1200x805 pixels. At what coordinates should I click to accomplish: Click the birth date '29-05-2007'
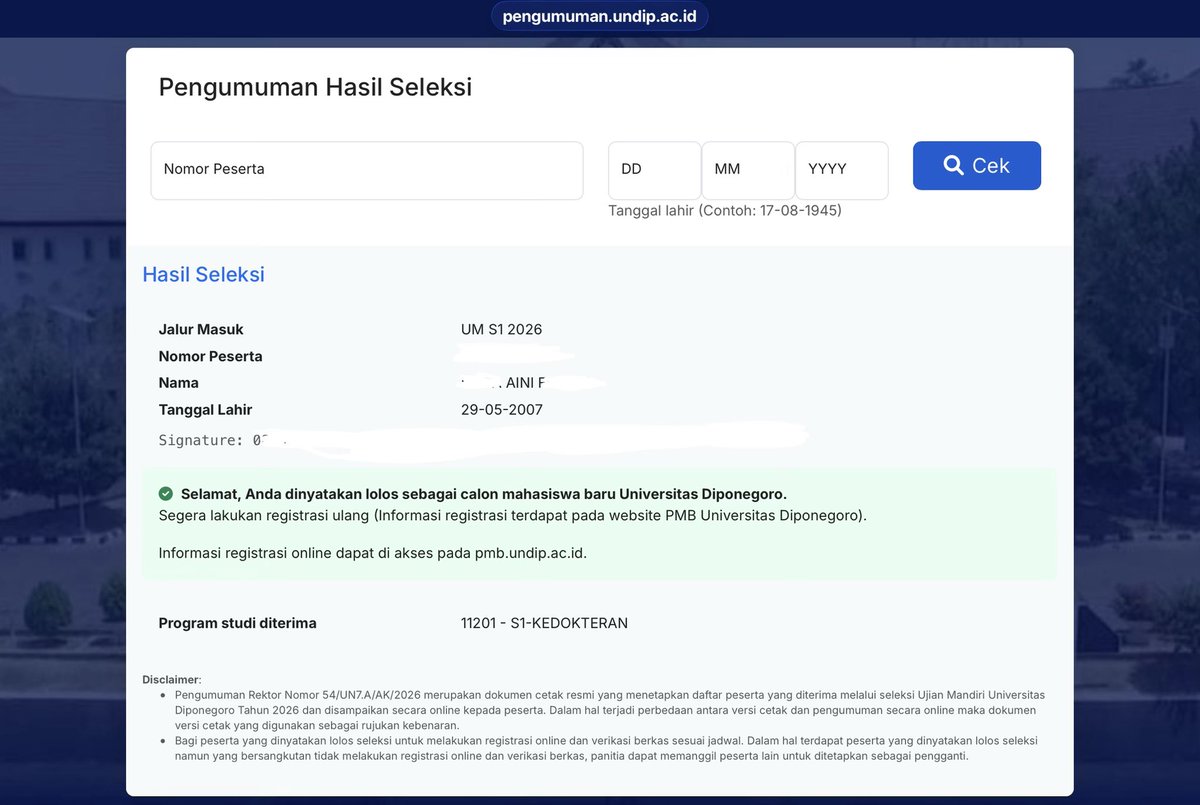click(502, 410)
